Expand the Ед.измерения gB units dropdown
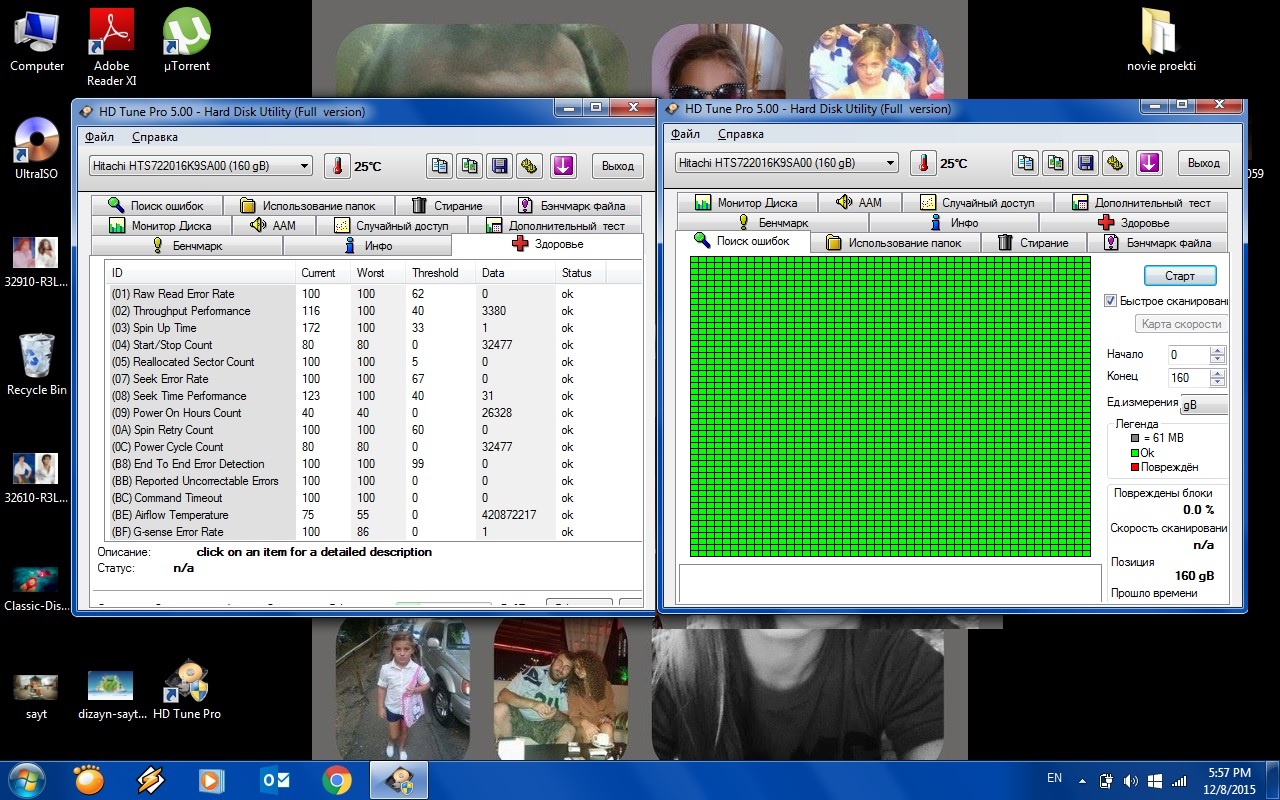This screenshot has height=800, width=1280. [1203, 405]
